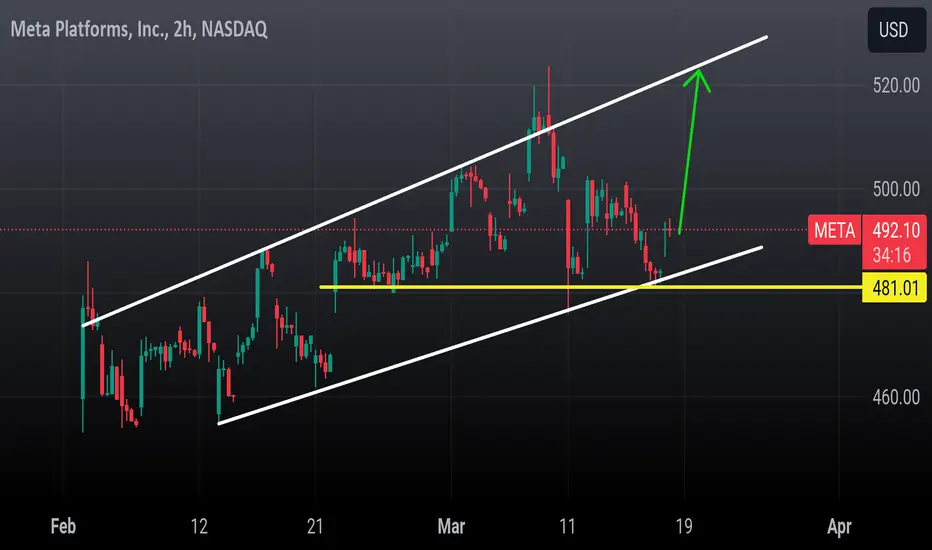The image size is (932, 550).
Task: Click the Mar date axis label
Action: 451,526
